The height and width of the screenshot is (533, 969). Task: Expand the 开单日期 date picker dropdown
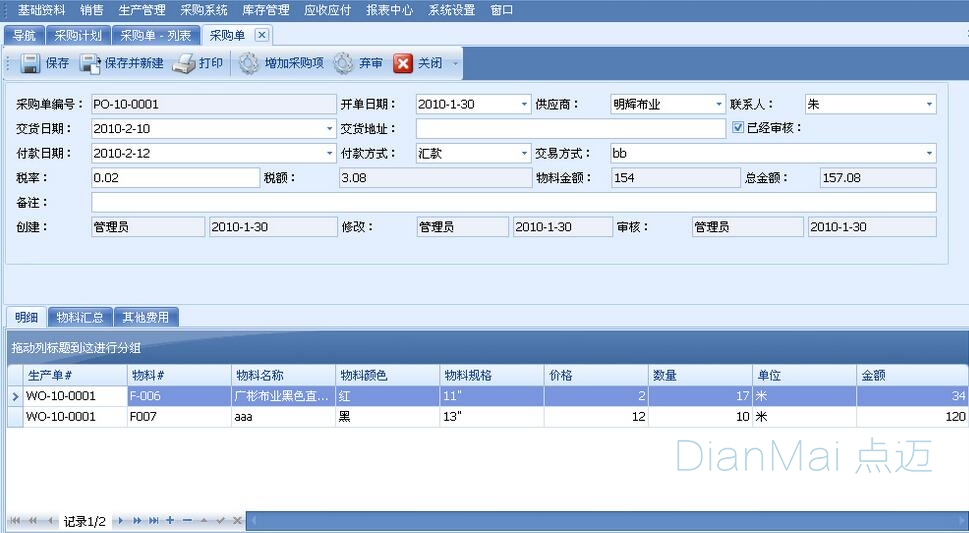tap(524, 104)
